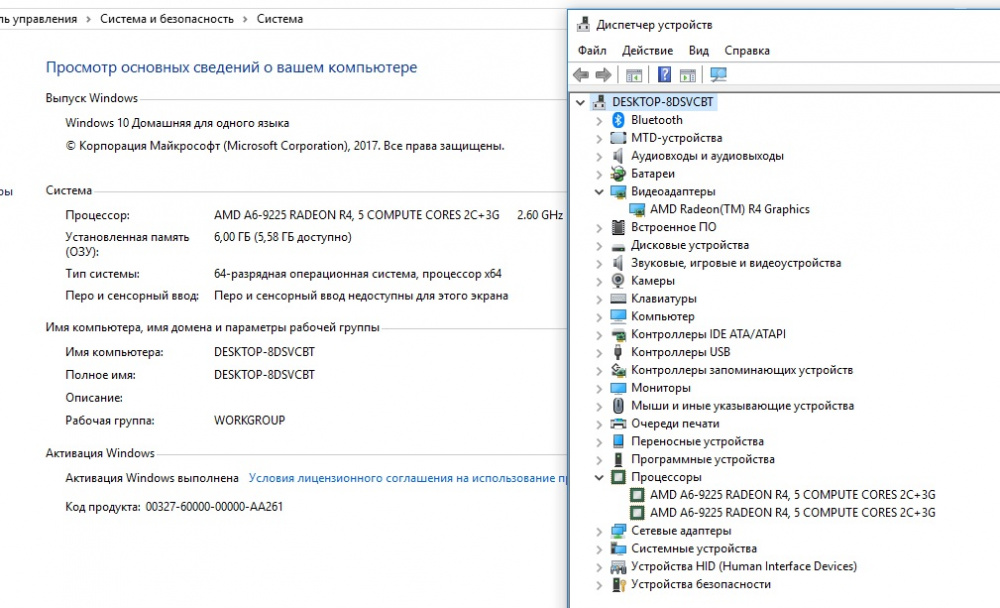Expand the Переносные устройства category
Screen dimensions: 1000x608
pyautogui.click(x=599, y=441)
